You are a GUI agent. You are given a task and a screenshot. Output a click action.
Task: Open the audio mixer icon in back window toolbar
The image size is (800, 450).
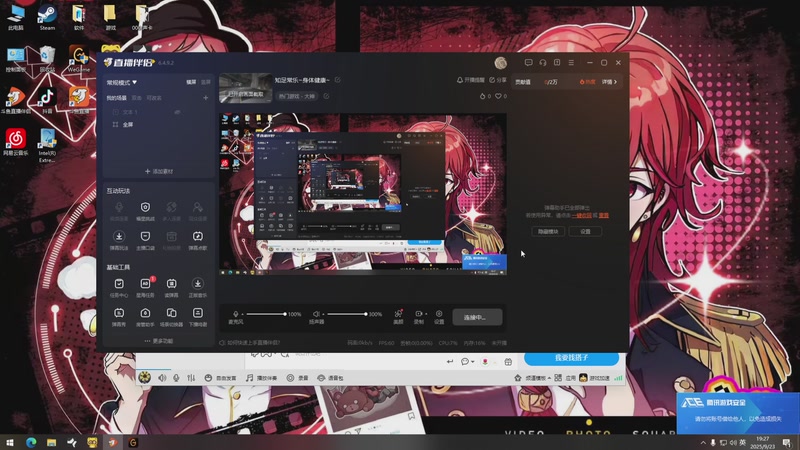pyautogui.click(x=191, y=378)
